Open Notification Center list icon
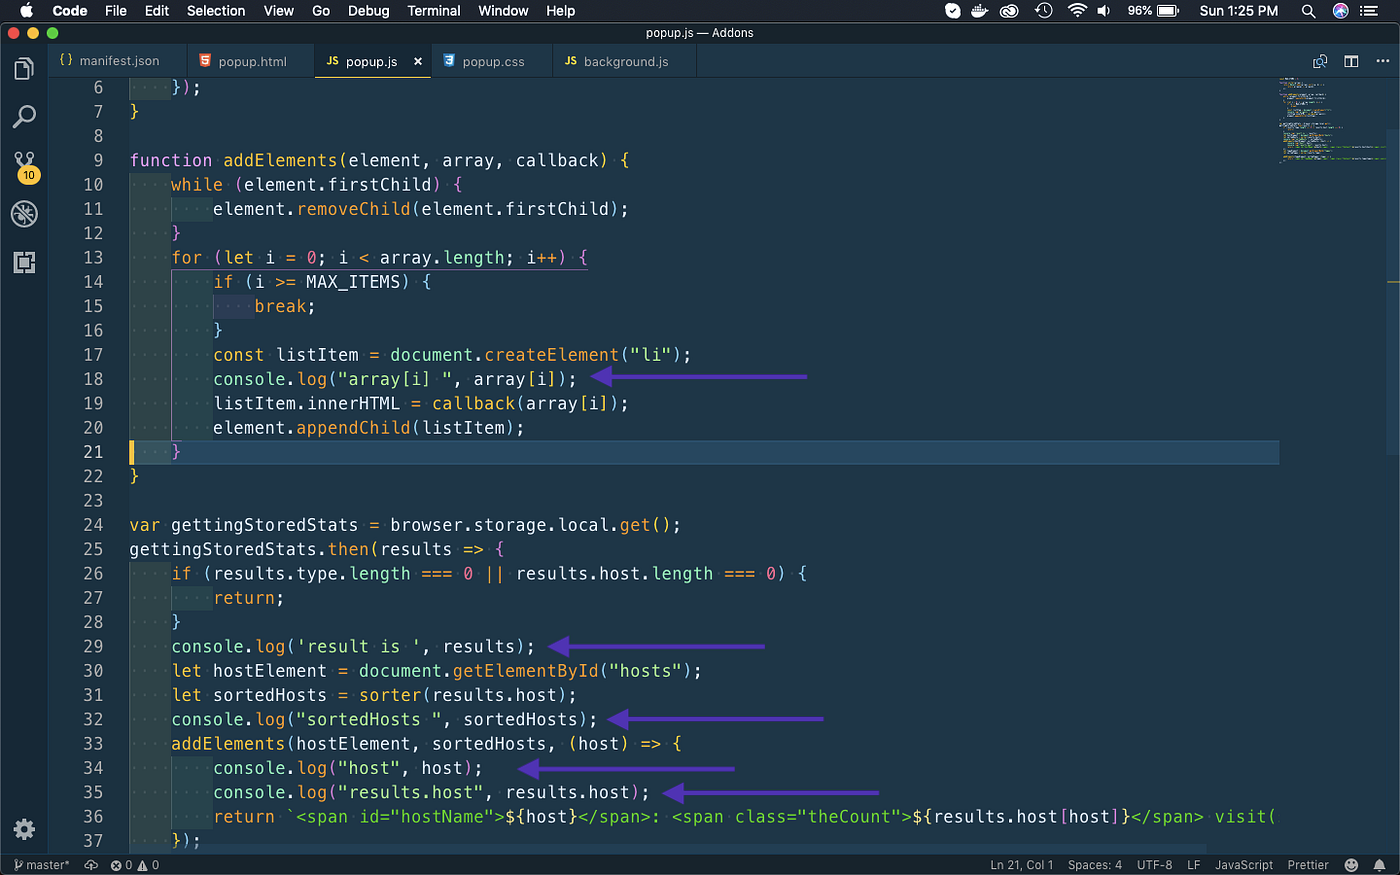Image resolution: width=1400 pixels, height=875 pixels. [1370, 11]
